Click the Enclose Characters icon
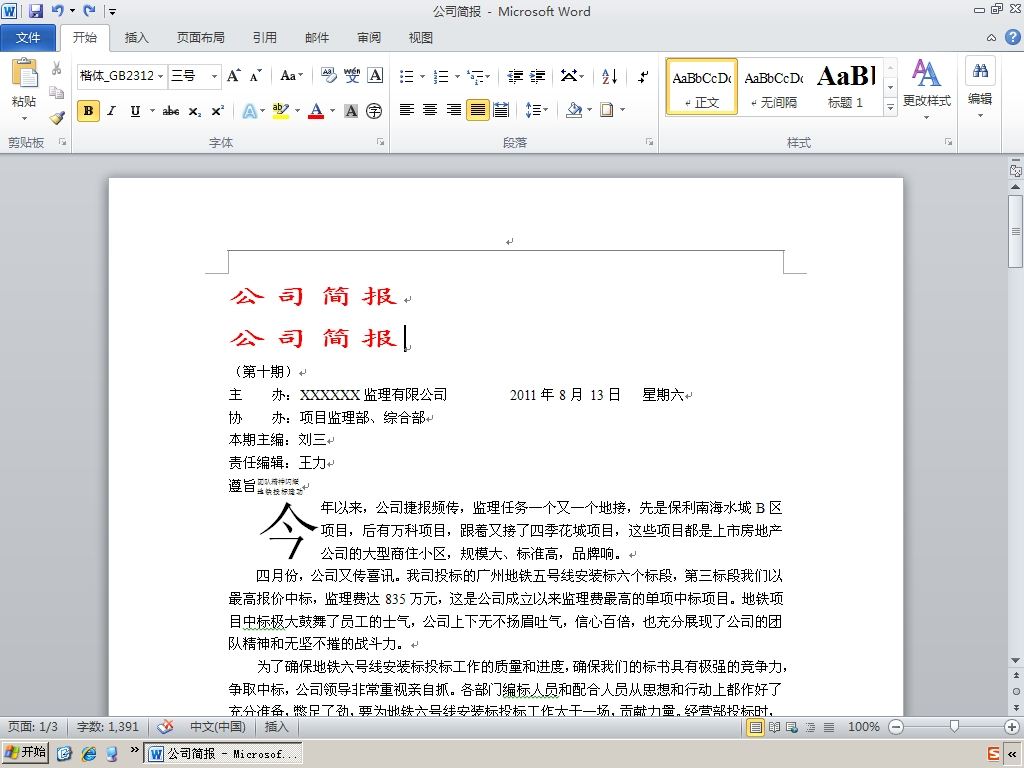The width and height of the screenshot is (1024, 768). tap(374, 111)
